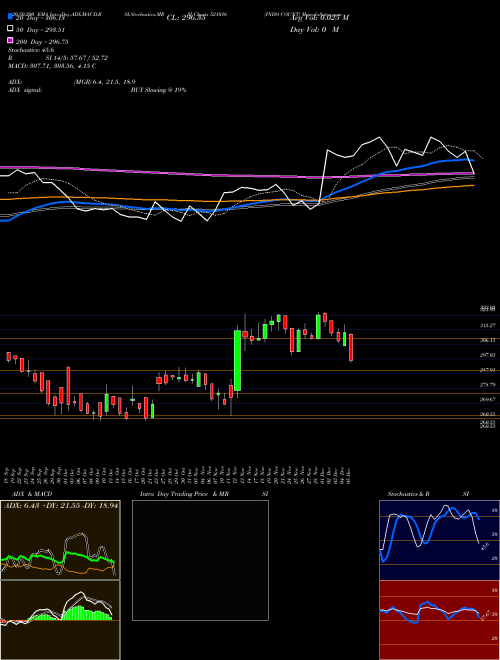Click the magenta 200 Day legend swatch

point(10,41)
